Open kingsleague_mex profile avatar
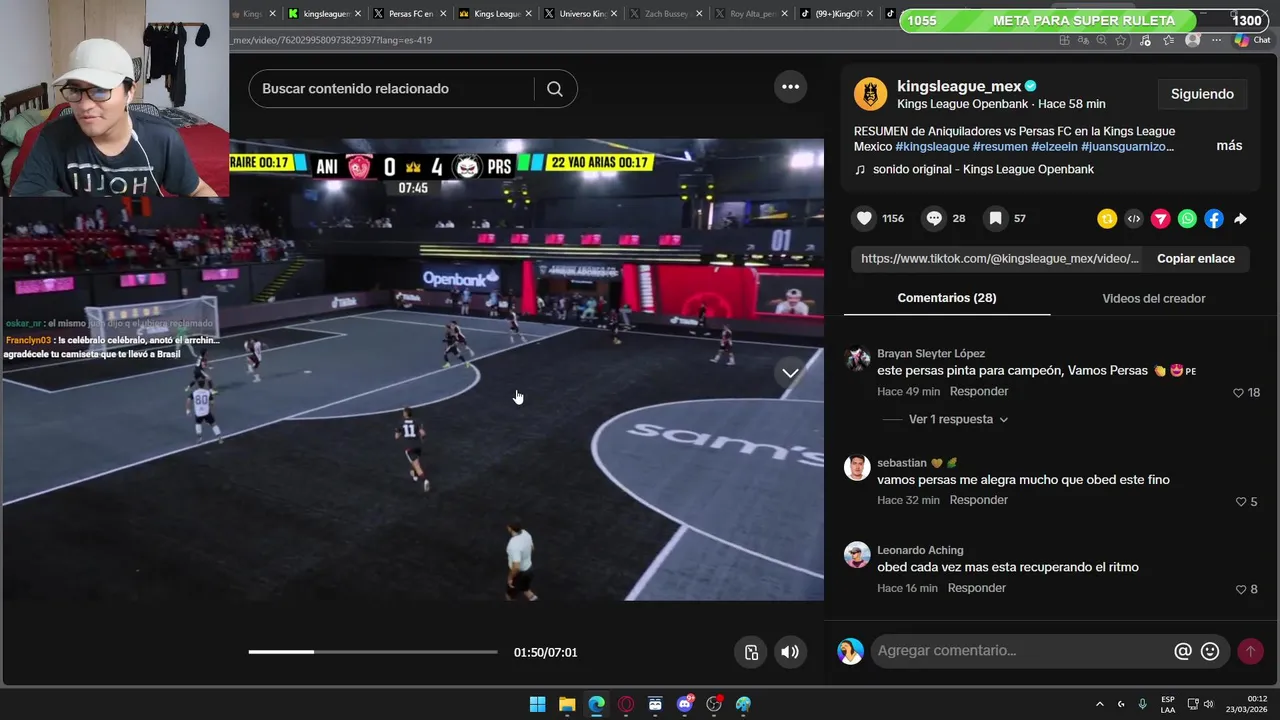The width and height of the screenshot is (1280, 720). [x=870, y=94]
